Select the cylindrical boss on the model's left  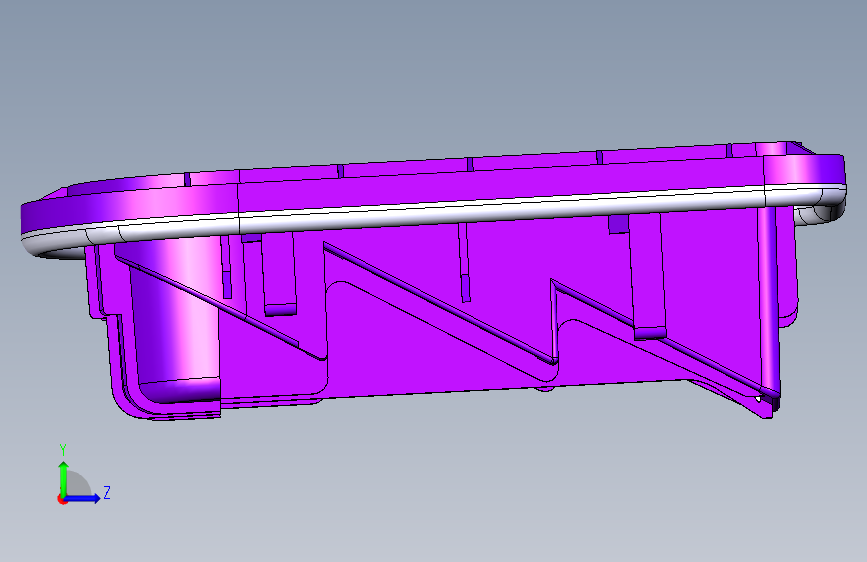(174, 321)
